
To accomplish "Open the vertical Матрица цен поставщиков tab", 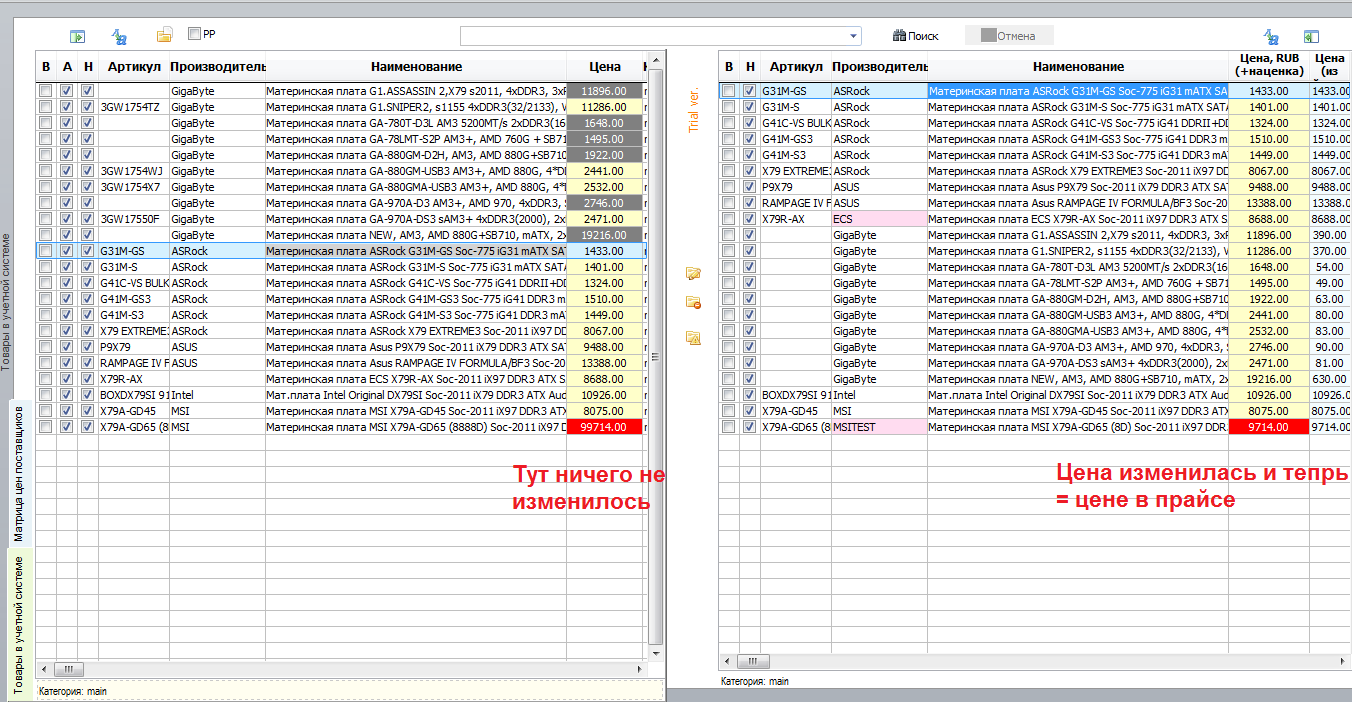I will pyautogui.click(x=18, y=473).
